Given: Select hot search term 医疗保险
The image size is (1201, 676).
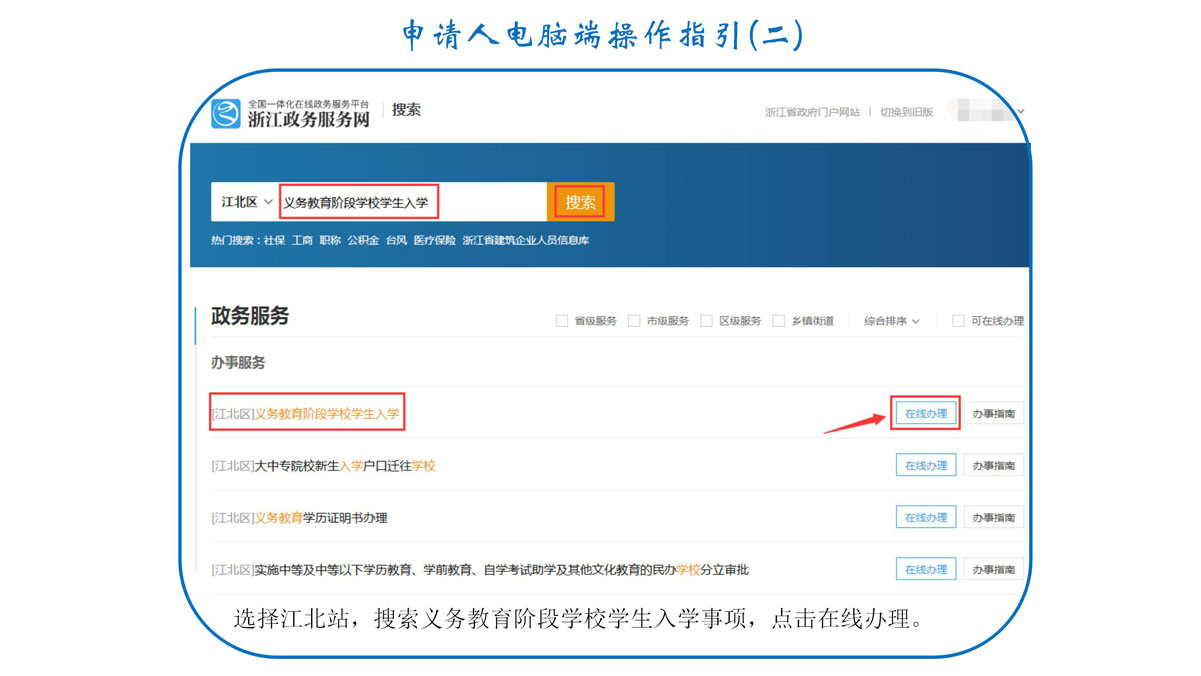Looking at the screenshot, I should tap(435, 241).
